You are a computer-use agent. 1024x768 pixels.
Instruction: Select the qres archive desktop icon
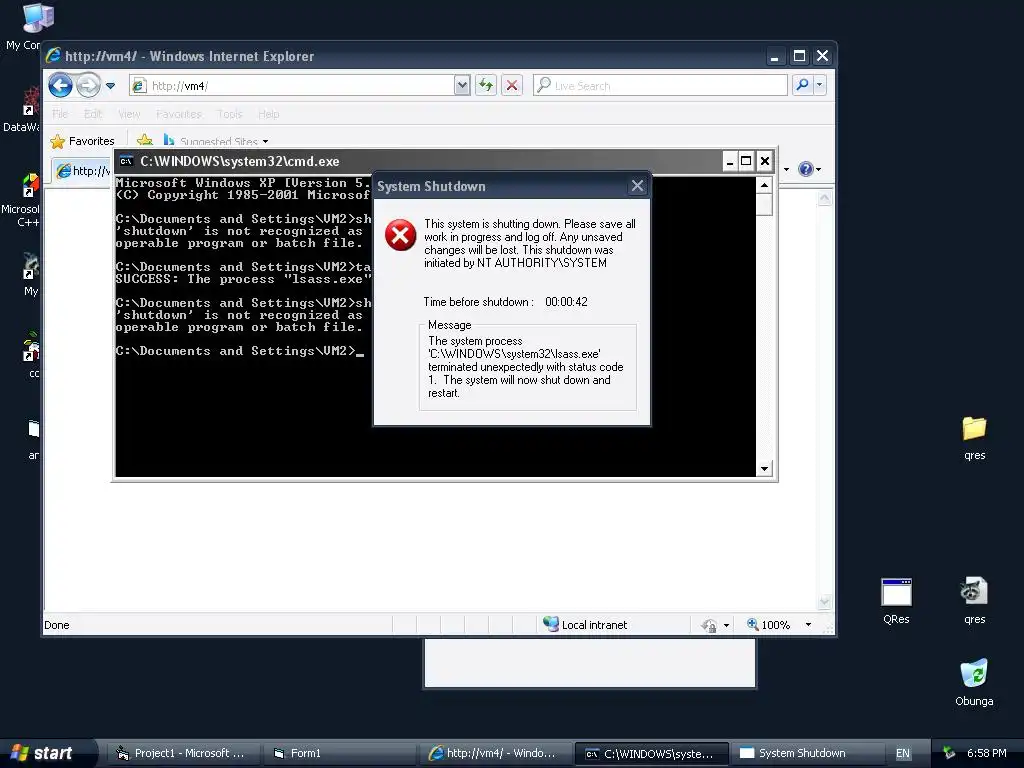pyautogui.click(x=974, y=601)
